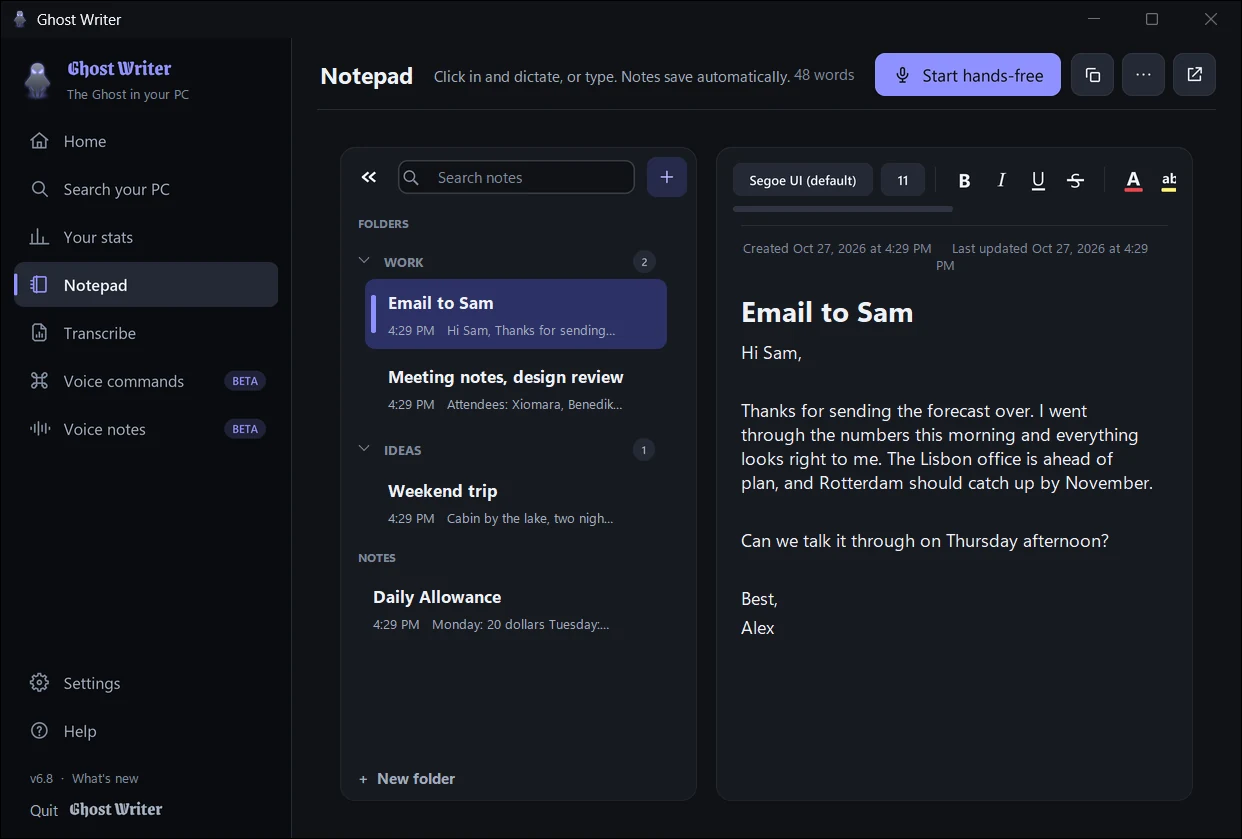The width and height of the screenshot is (1242, 839).
Task: Open Voice notes section
Action: pos(146,429)
